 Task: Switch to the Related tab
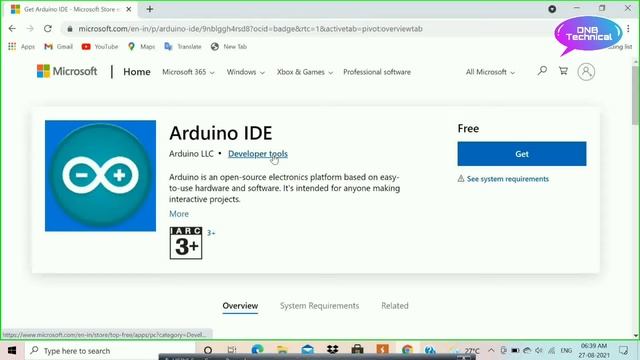pos(395,306)
